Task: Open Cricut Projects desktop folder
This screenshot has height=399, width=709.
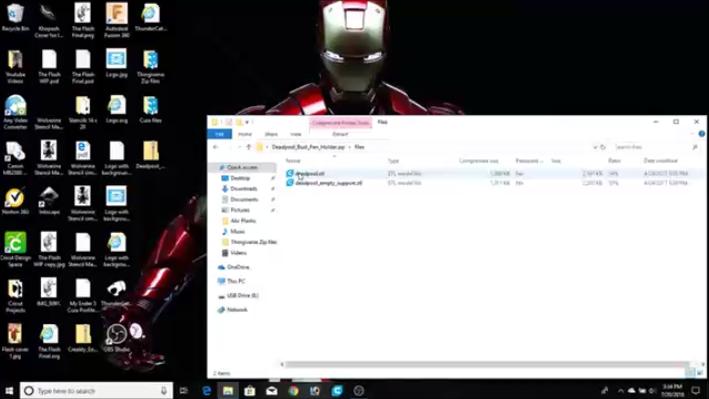Action: 15,296
